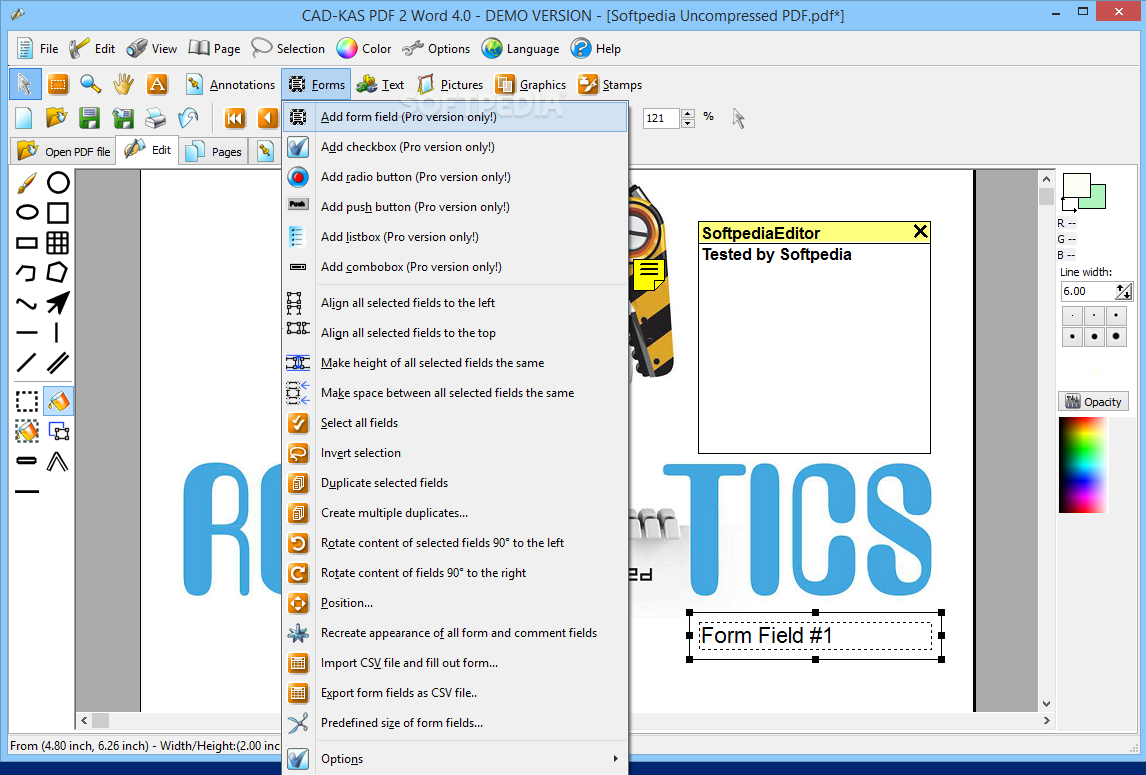Adjust line width with stepper arrows
Viewport: 1146px width, 775px height.
1124,291
